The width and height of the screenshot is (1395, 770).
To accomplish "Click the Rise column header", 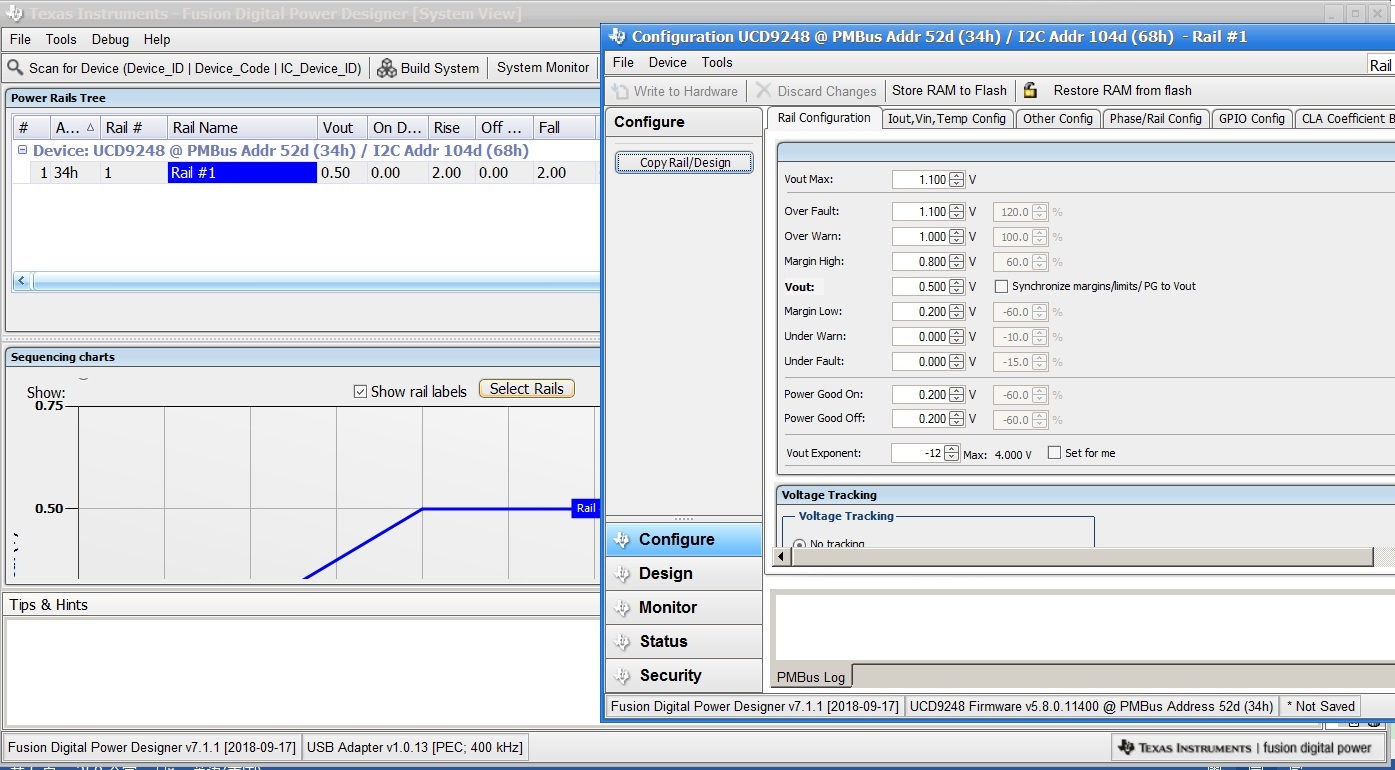I will tap(450, 127).
